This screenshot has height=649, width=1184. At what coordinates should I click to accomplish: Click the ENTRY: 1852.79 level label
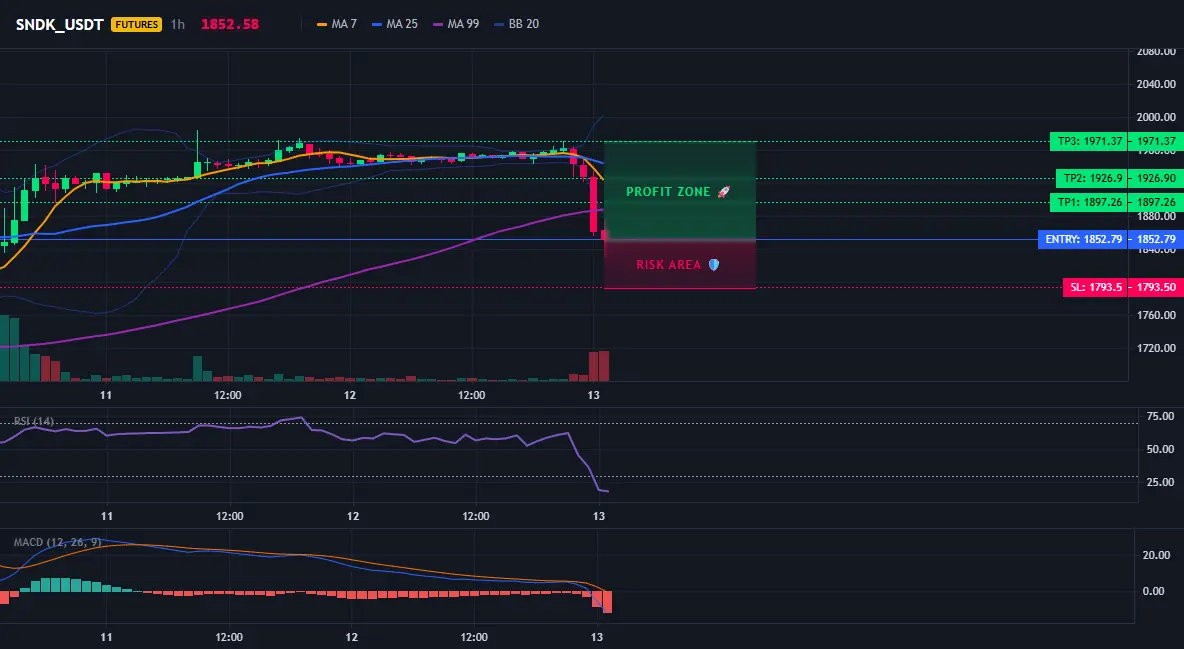point(1083,240)
